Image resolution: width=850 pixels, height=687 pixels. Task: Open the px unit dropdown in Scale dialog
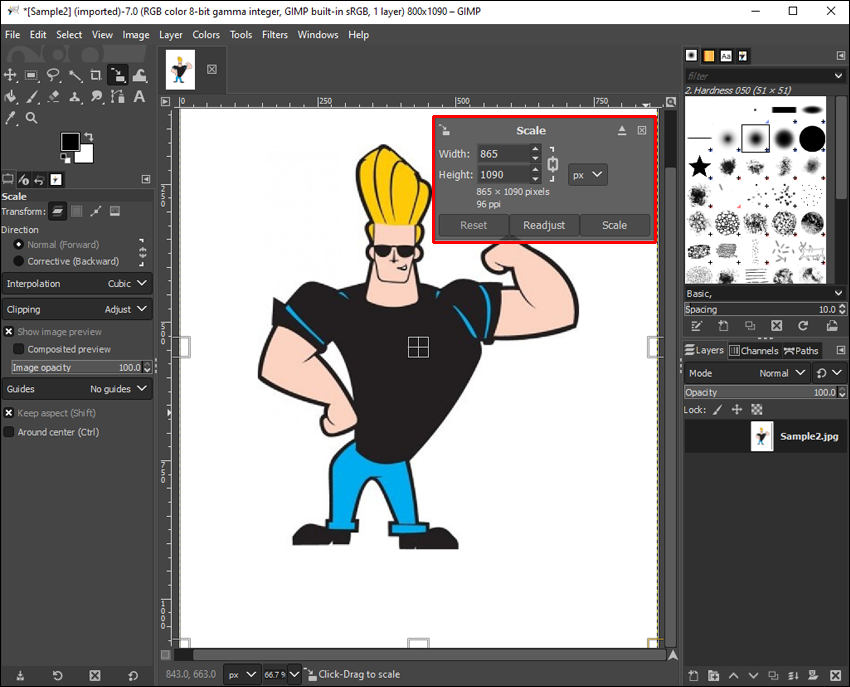[x=587, y=174]
